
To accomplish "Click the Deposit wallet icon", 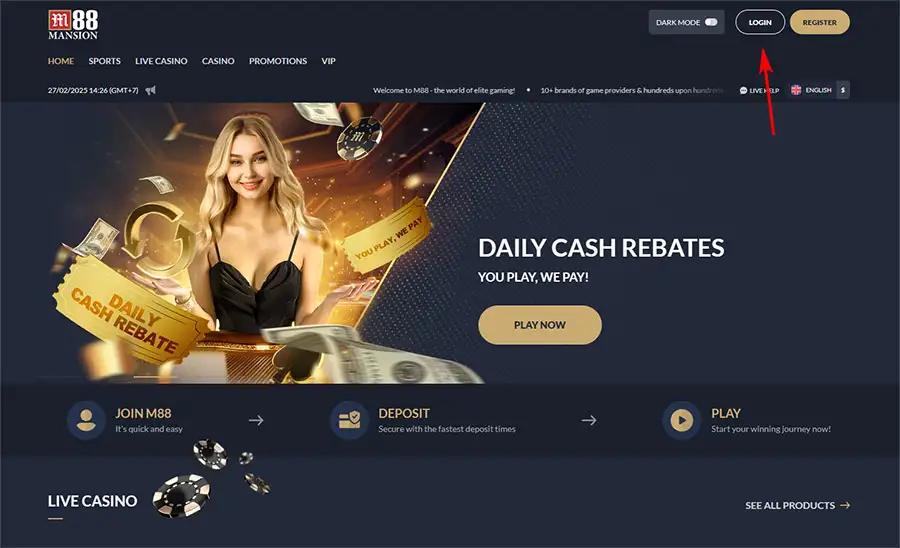I will (x=349, y=420).
